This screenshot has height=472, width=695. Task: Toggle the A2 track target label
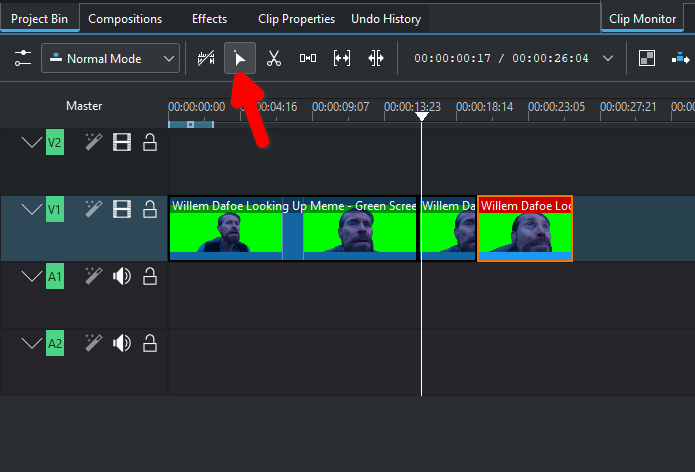[x=55, y=343]
